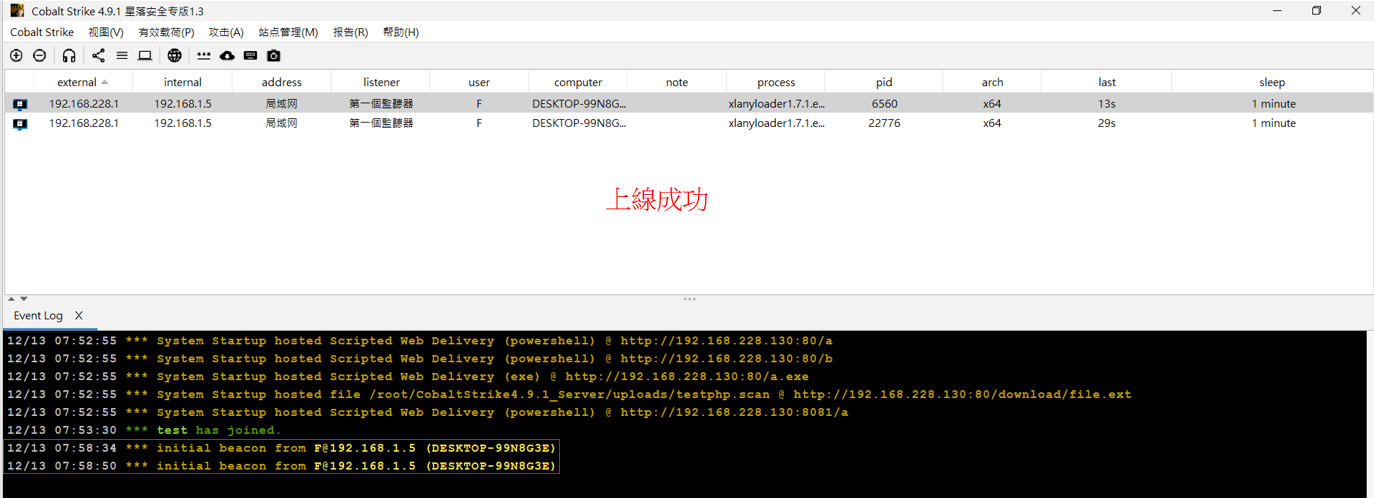Switch to the pivot graph view icon
This screenshot has width=1374, height=498.
(98, 56)
